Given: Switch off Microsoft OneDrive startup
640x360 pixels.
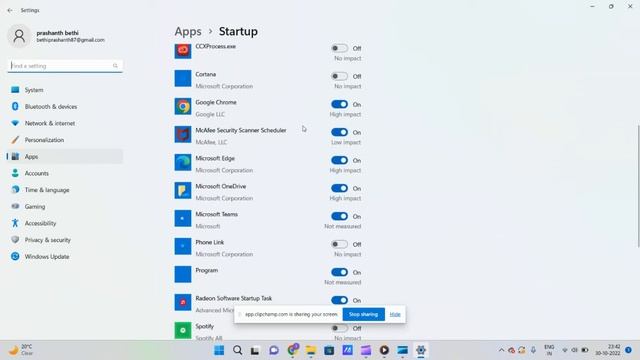Looking at the screenshot, I should tap(339, 188).
